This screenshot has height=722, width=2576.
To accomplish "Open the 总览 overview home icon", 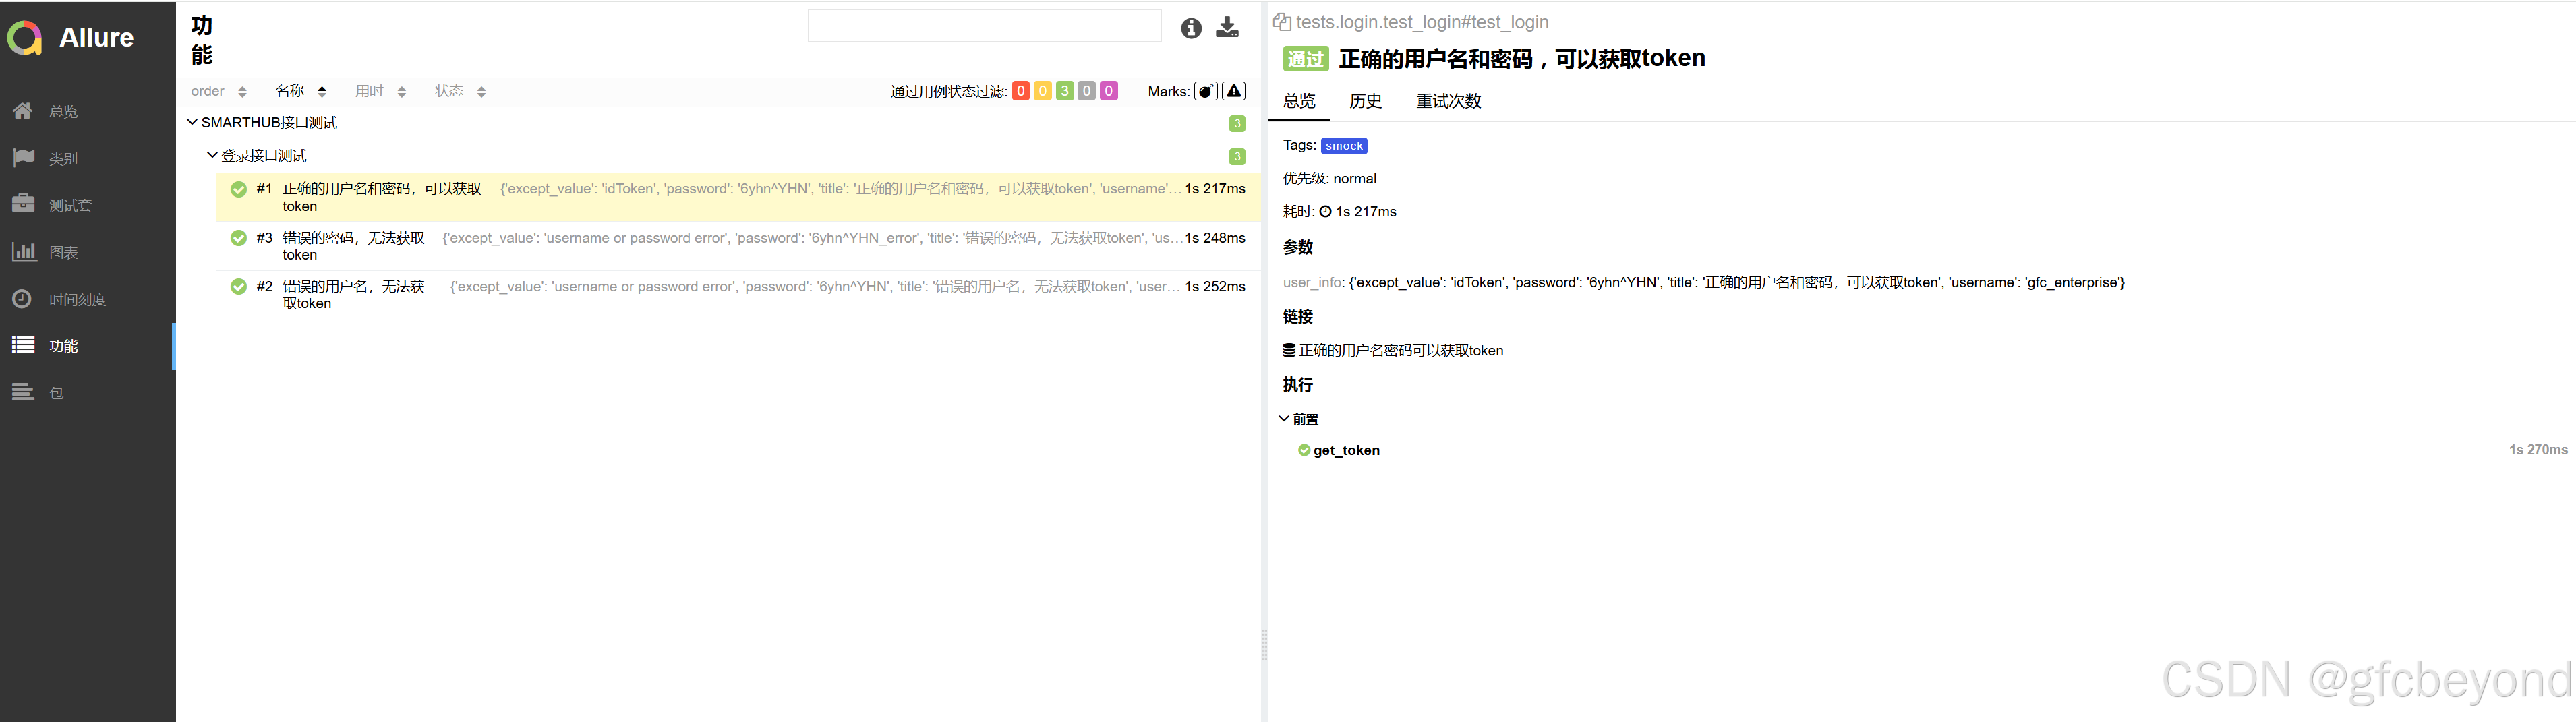I will tap(23, 111).
